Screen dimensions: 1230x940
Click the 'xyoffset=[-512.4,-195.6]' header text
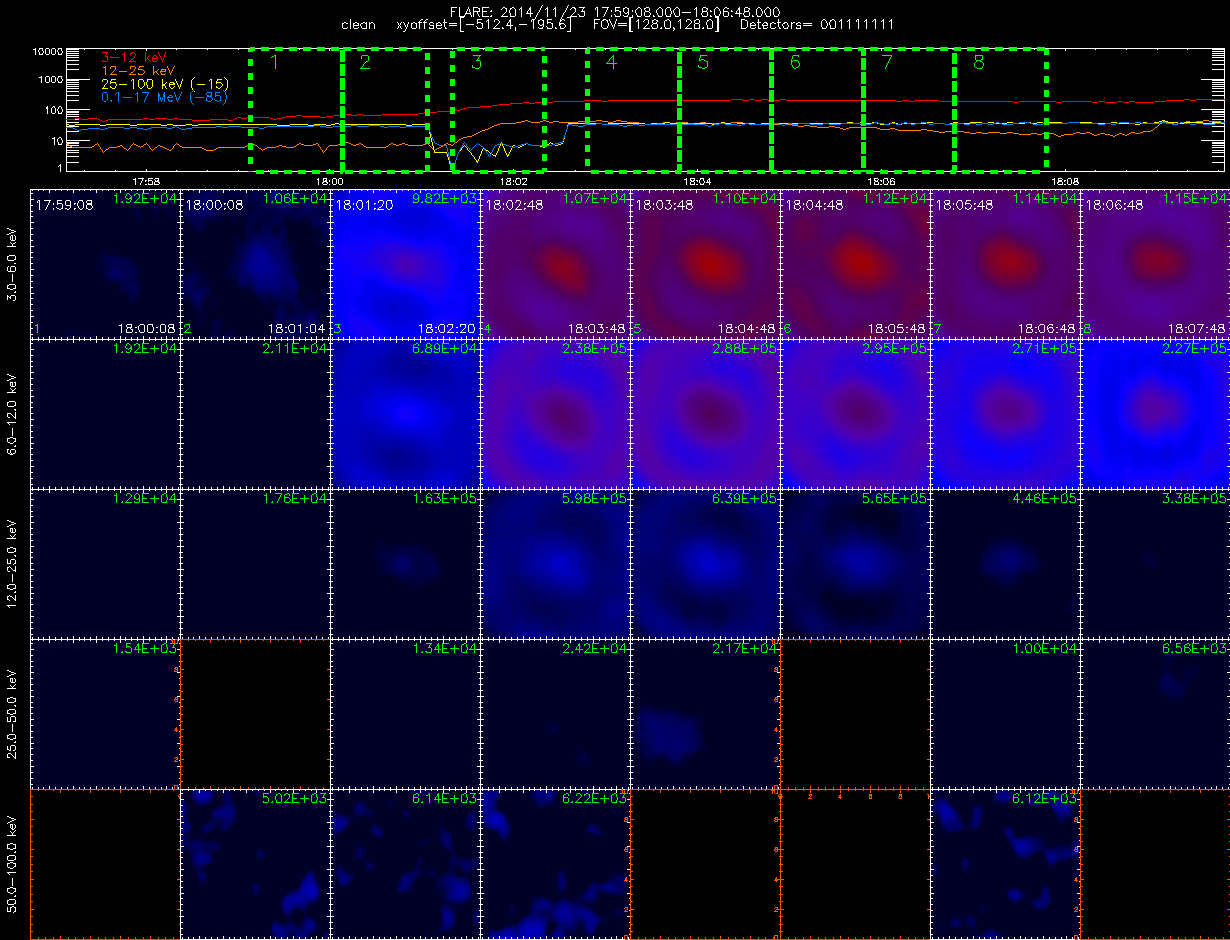pos(485,24)
